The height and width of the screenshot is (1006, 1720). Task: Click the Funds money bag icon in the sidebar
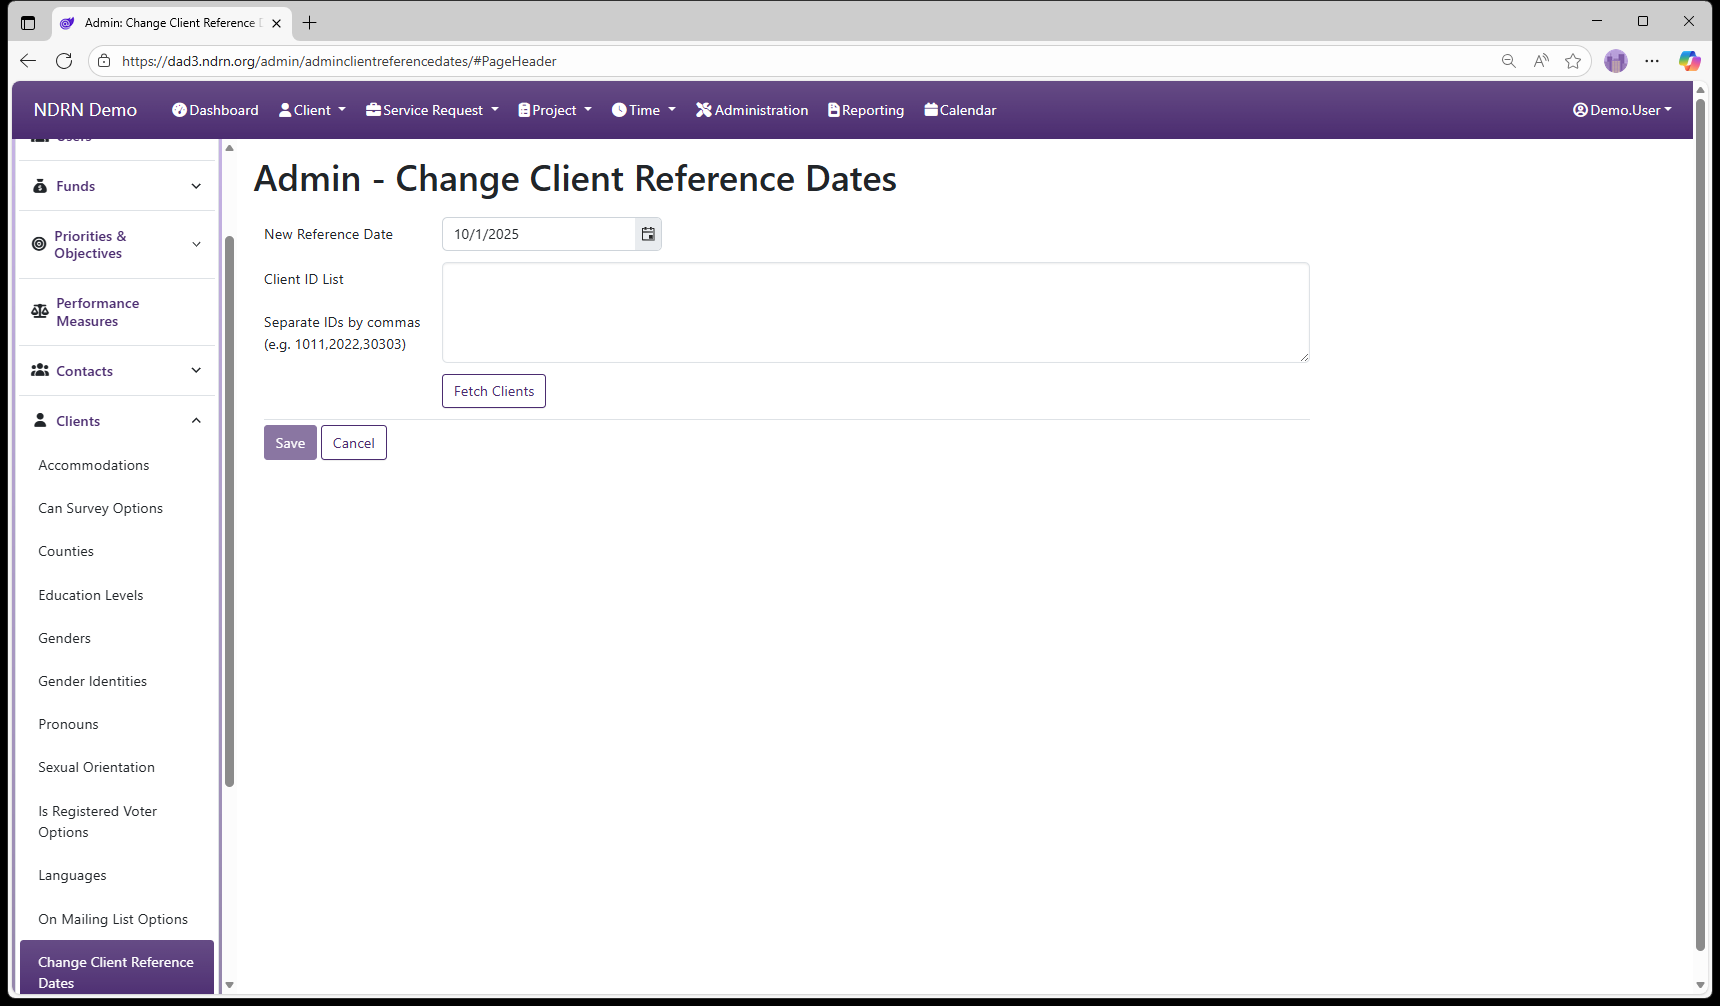click(40, 186)
